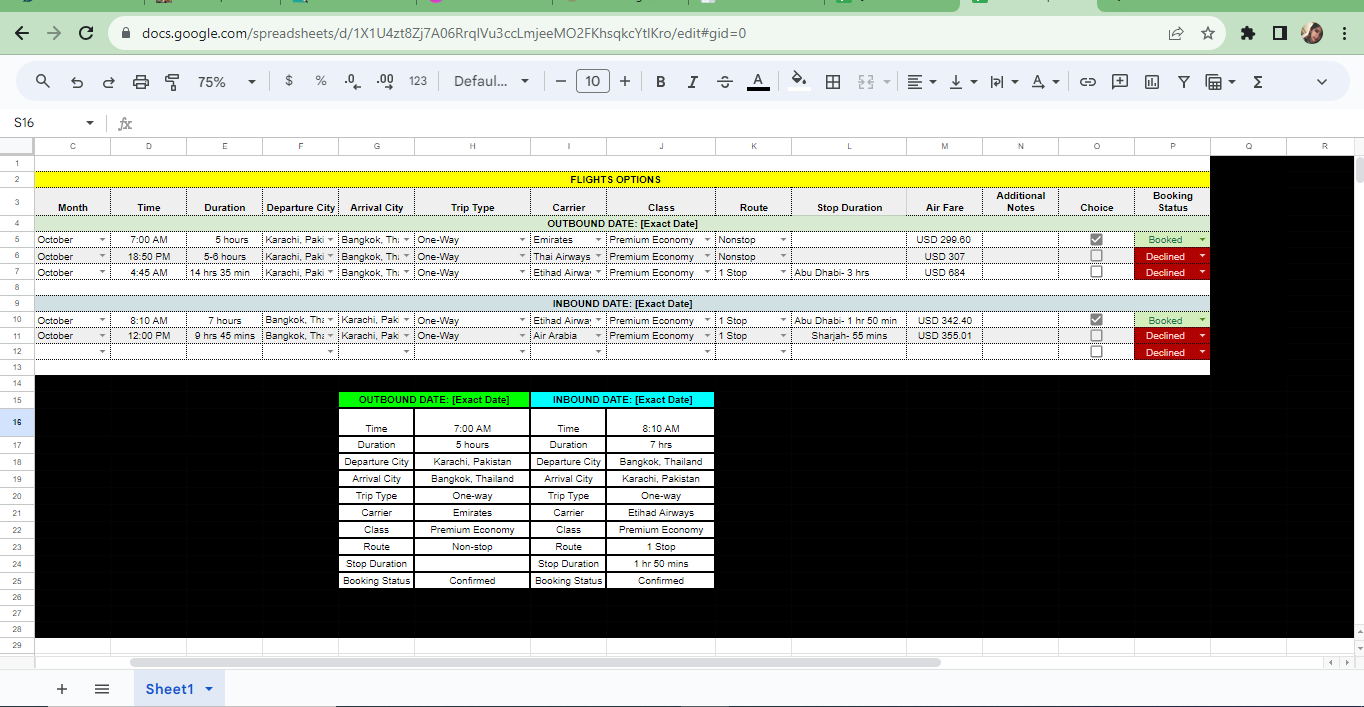Image resolution: width=1364 pixels, height=707 pixels.
Task: Open the borders tool
Action: pos(832,82)
